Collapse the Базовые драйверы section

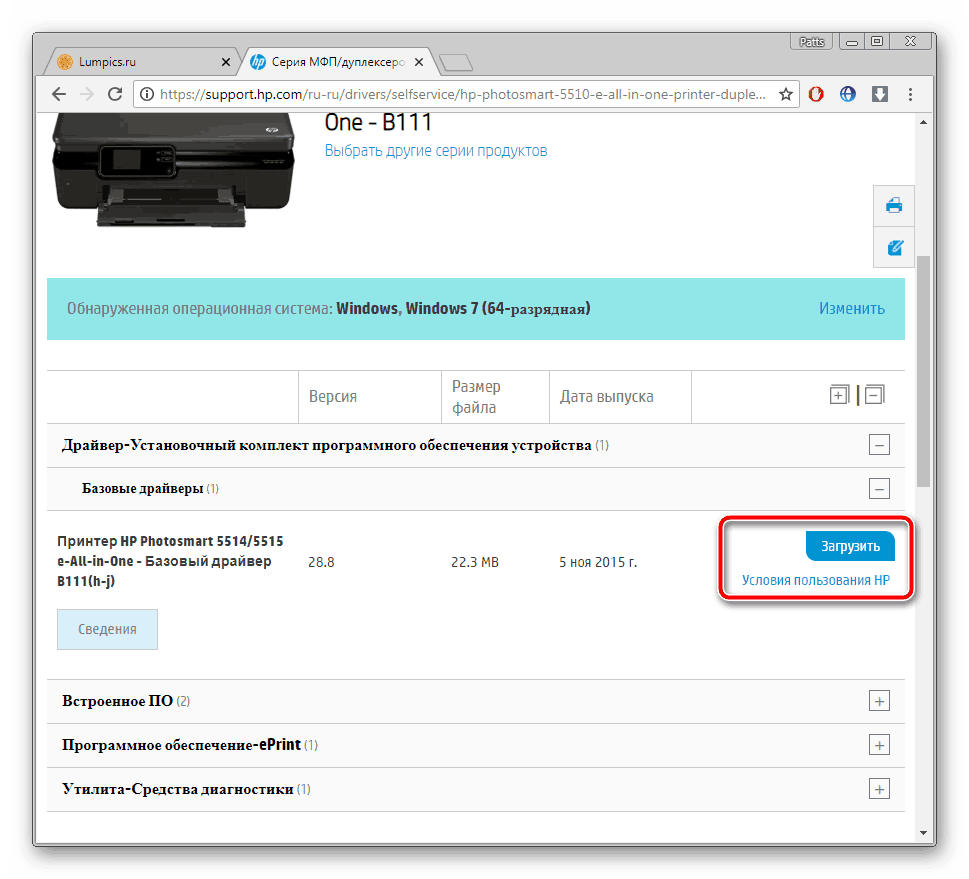coord(879,489)
